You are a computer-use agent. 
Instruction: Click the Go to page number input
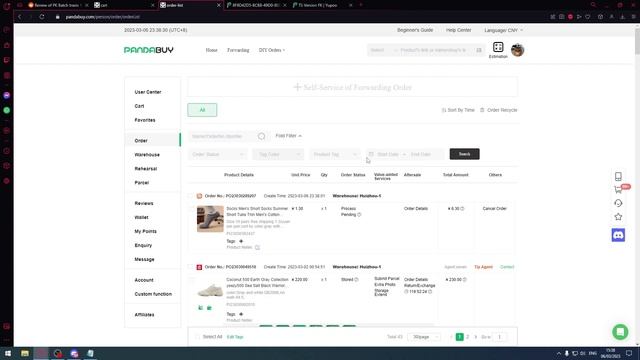tap(499, 337)
